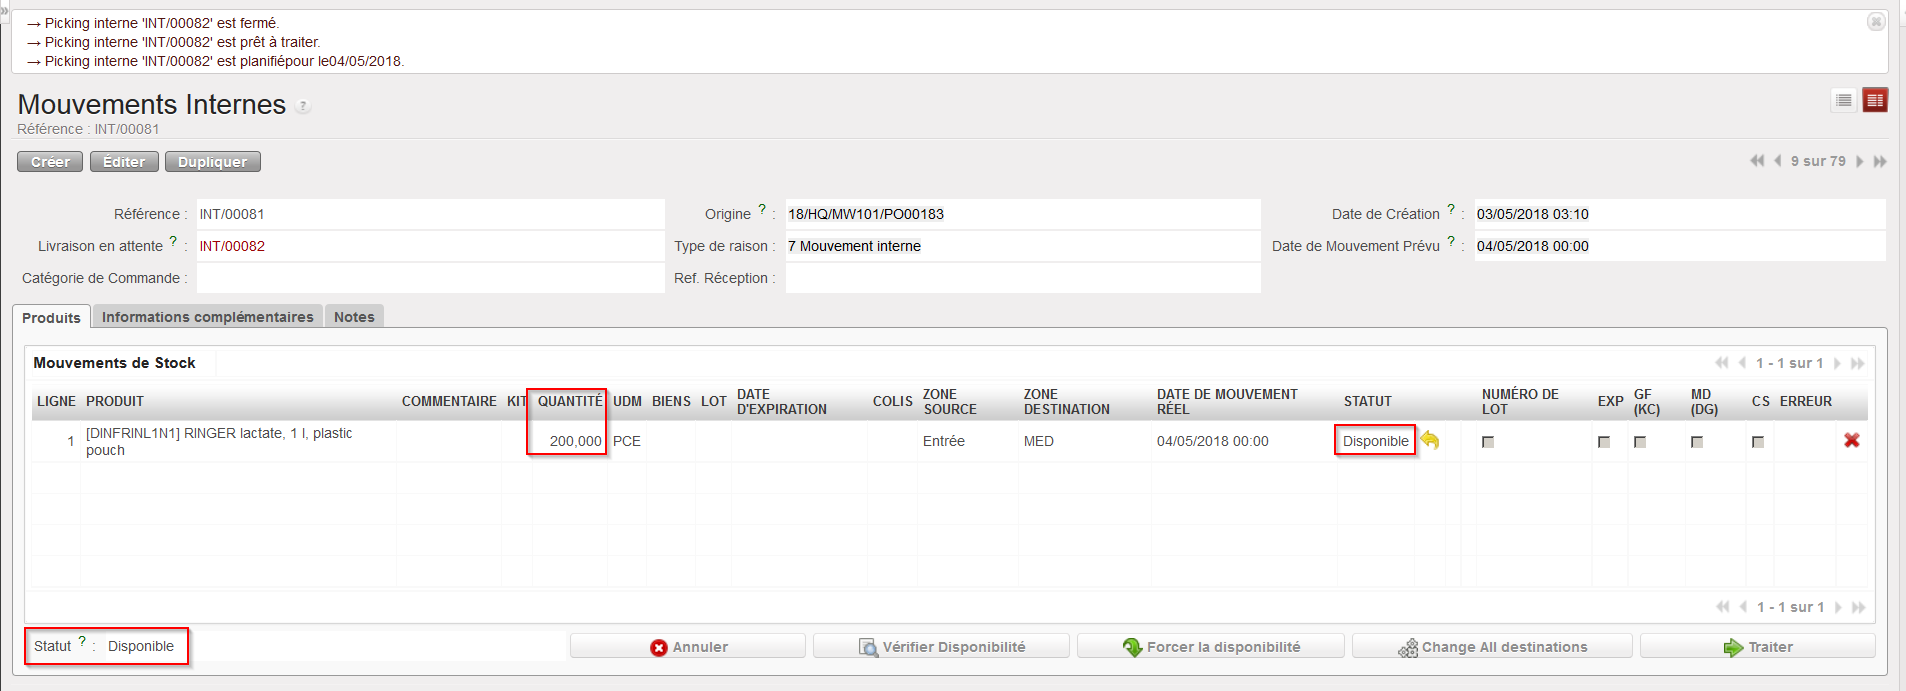
Task: Toggle the CS checkbox in row 1
Action: 1758,442
